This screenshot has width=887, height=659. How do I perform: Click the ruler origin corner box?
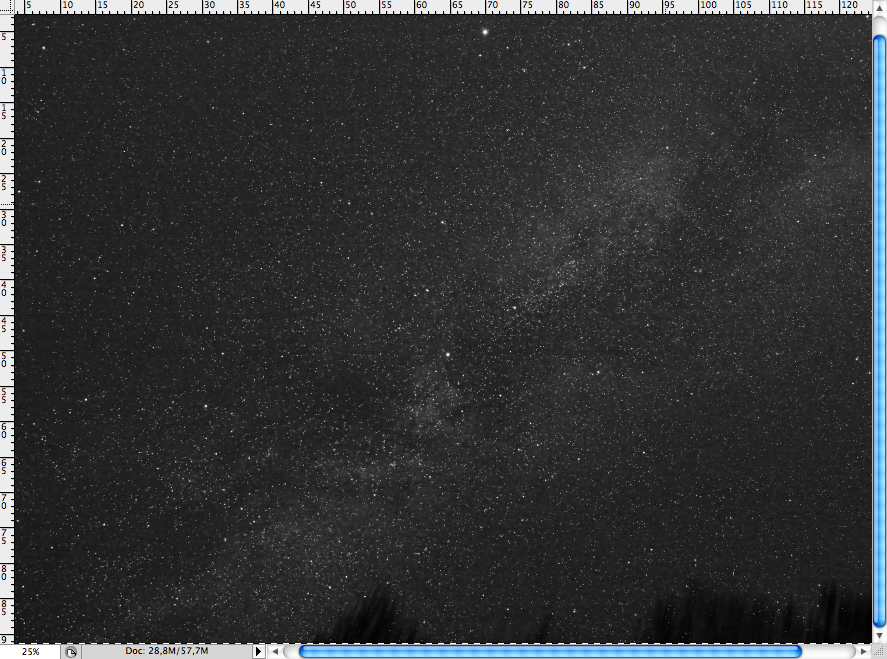[x=7, y=7]
